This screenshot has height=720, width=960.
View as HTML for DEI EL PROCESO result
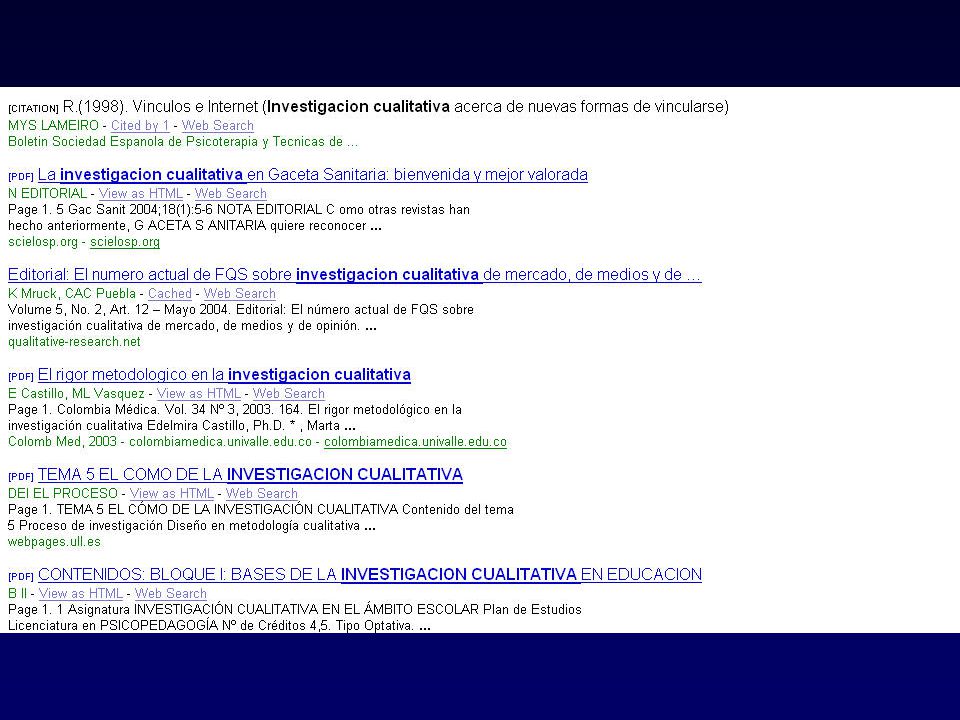171,493
